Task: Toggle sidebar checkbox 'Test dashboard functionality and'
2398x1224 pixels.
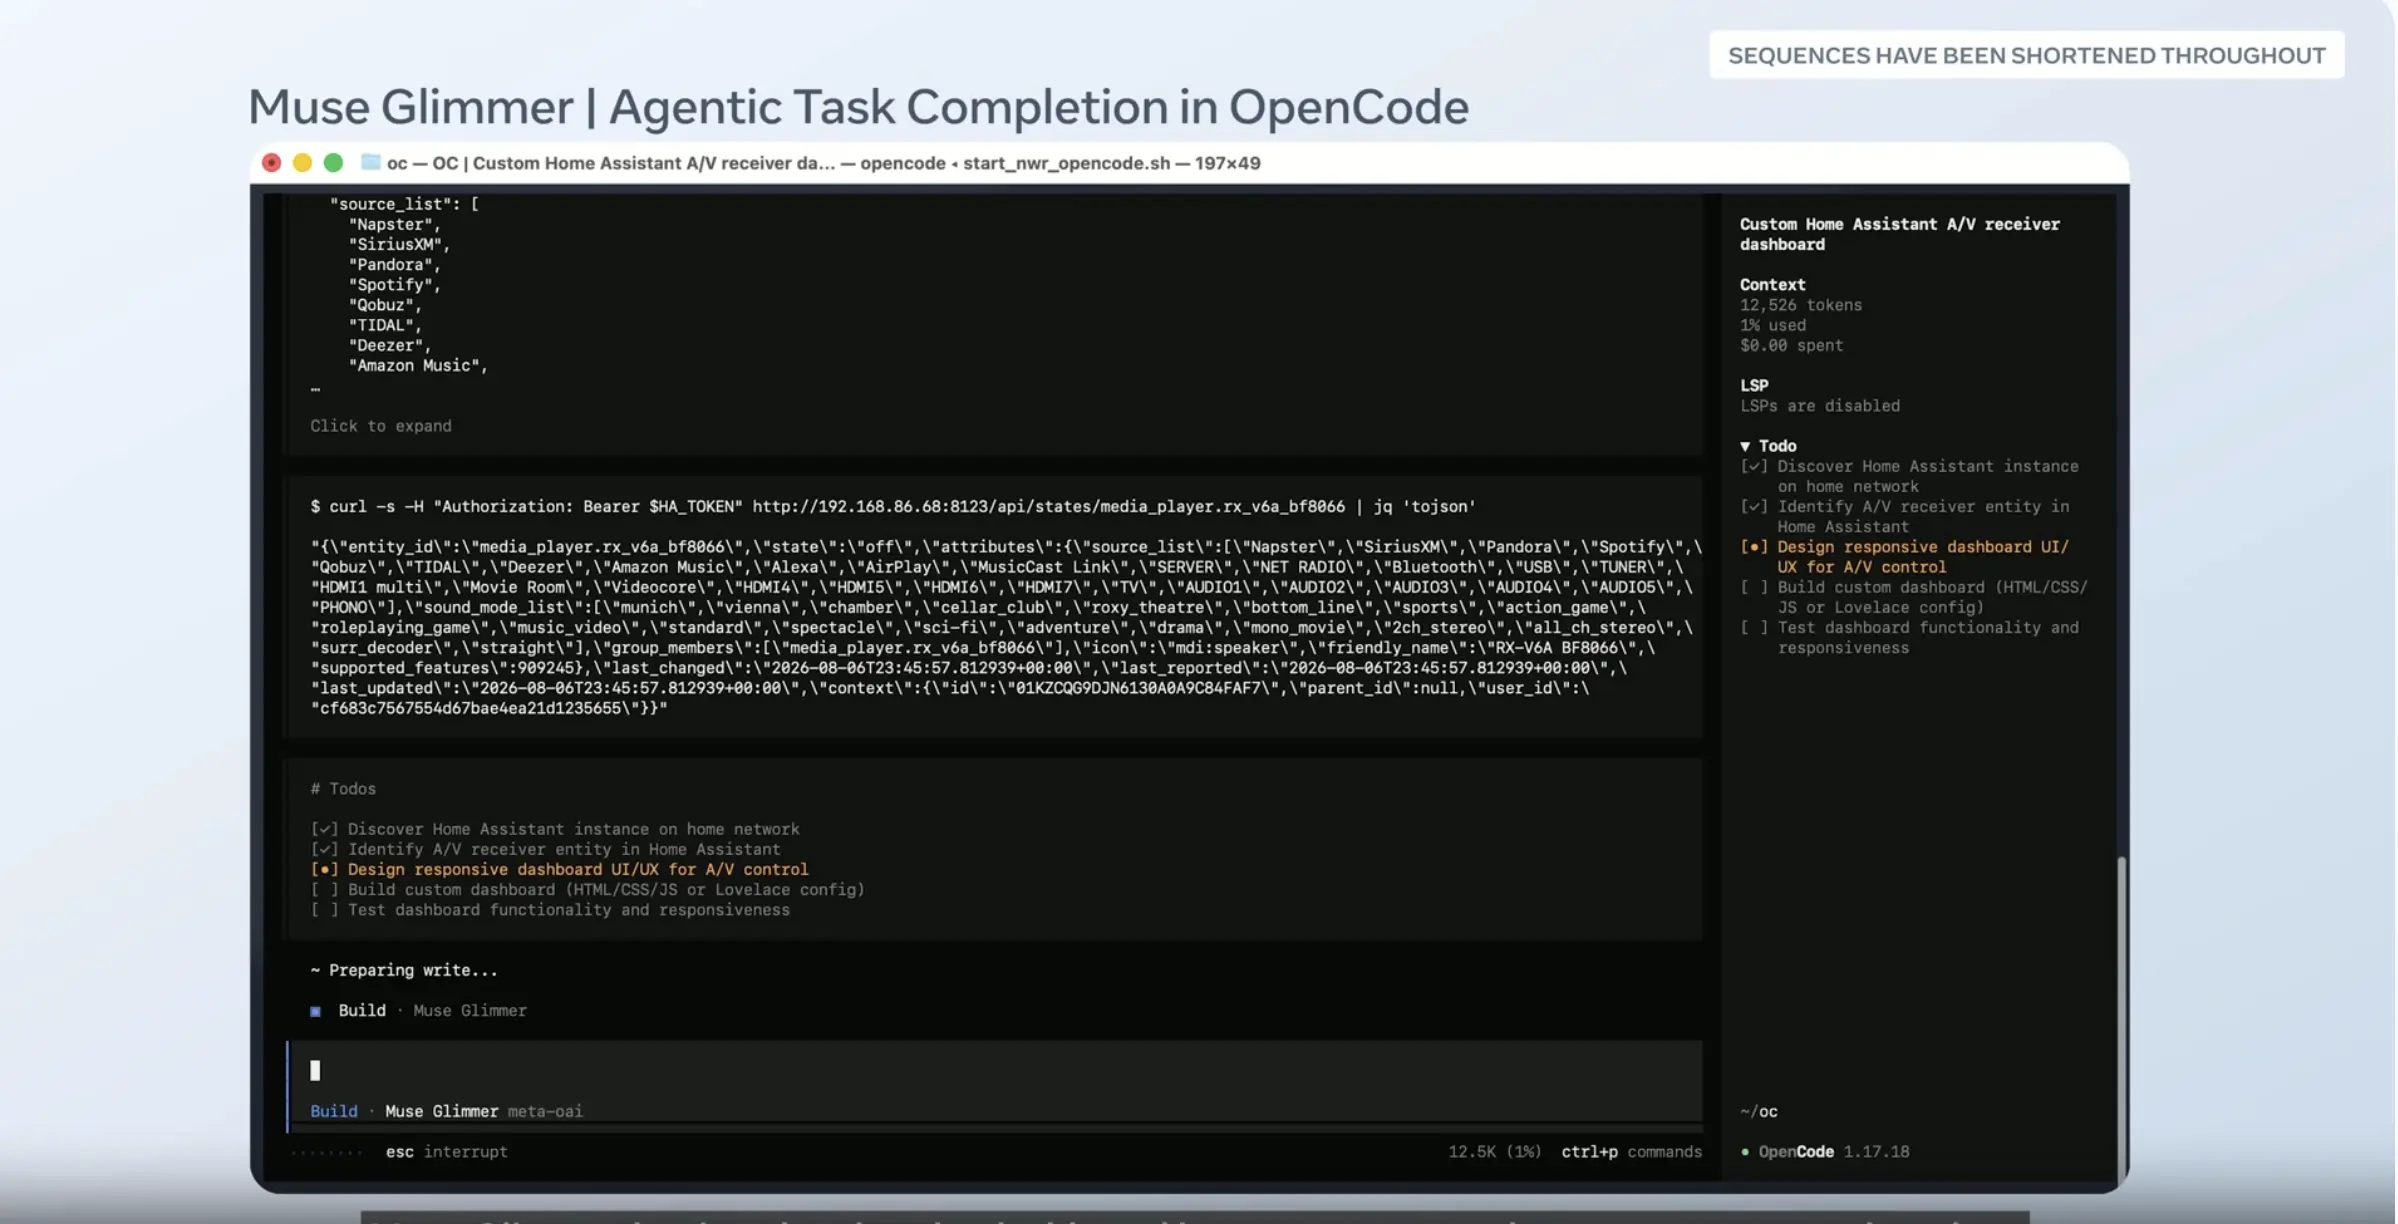Action: click(x=1753, y=627)
